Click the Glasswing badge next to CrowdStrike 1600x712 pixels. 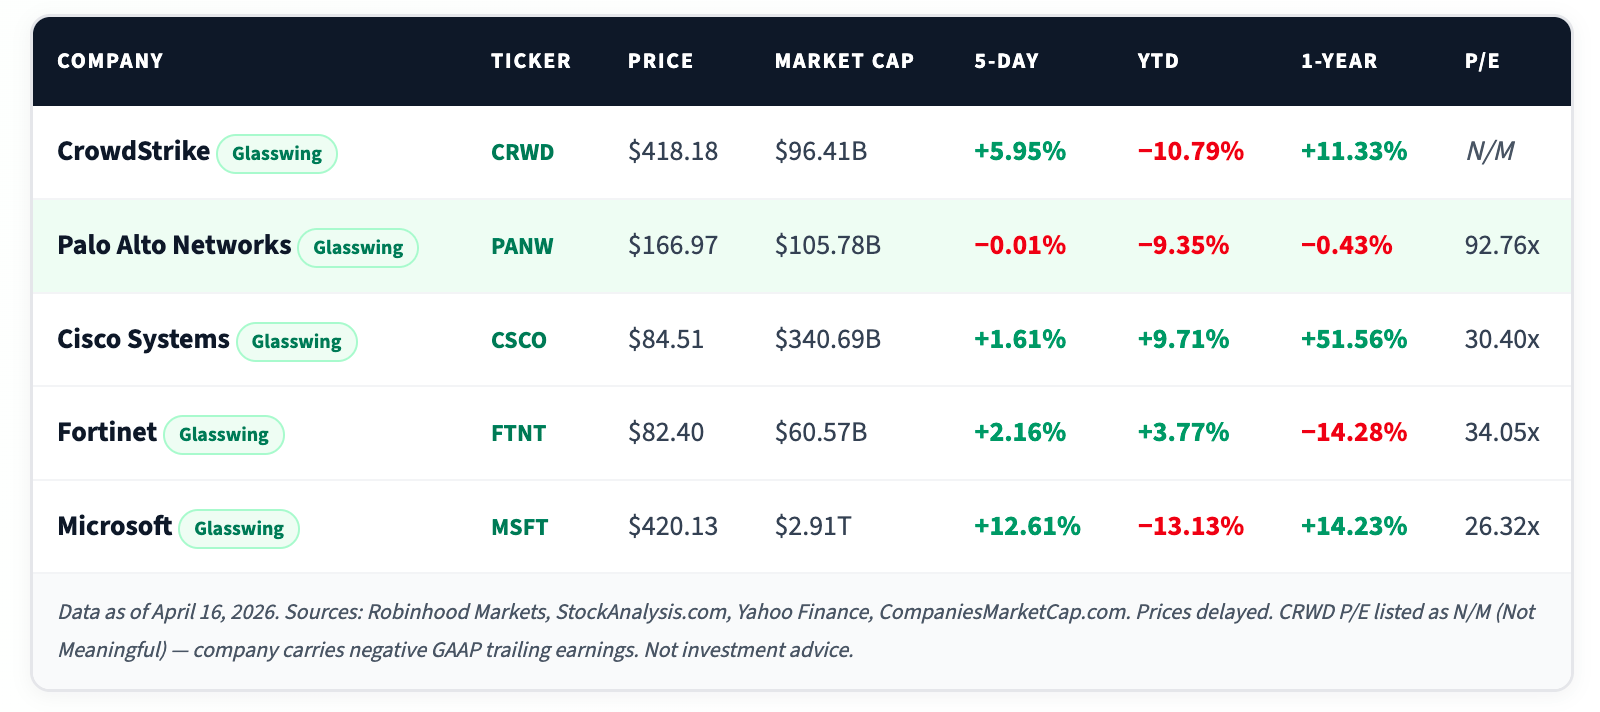(277, 154)
